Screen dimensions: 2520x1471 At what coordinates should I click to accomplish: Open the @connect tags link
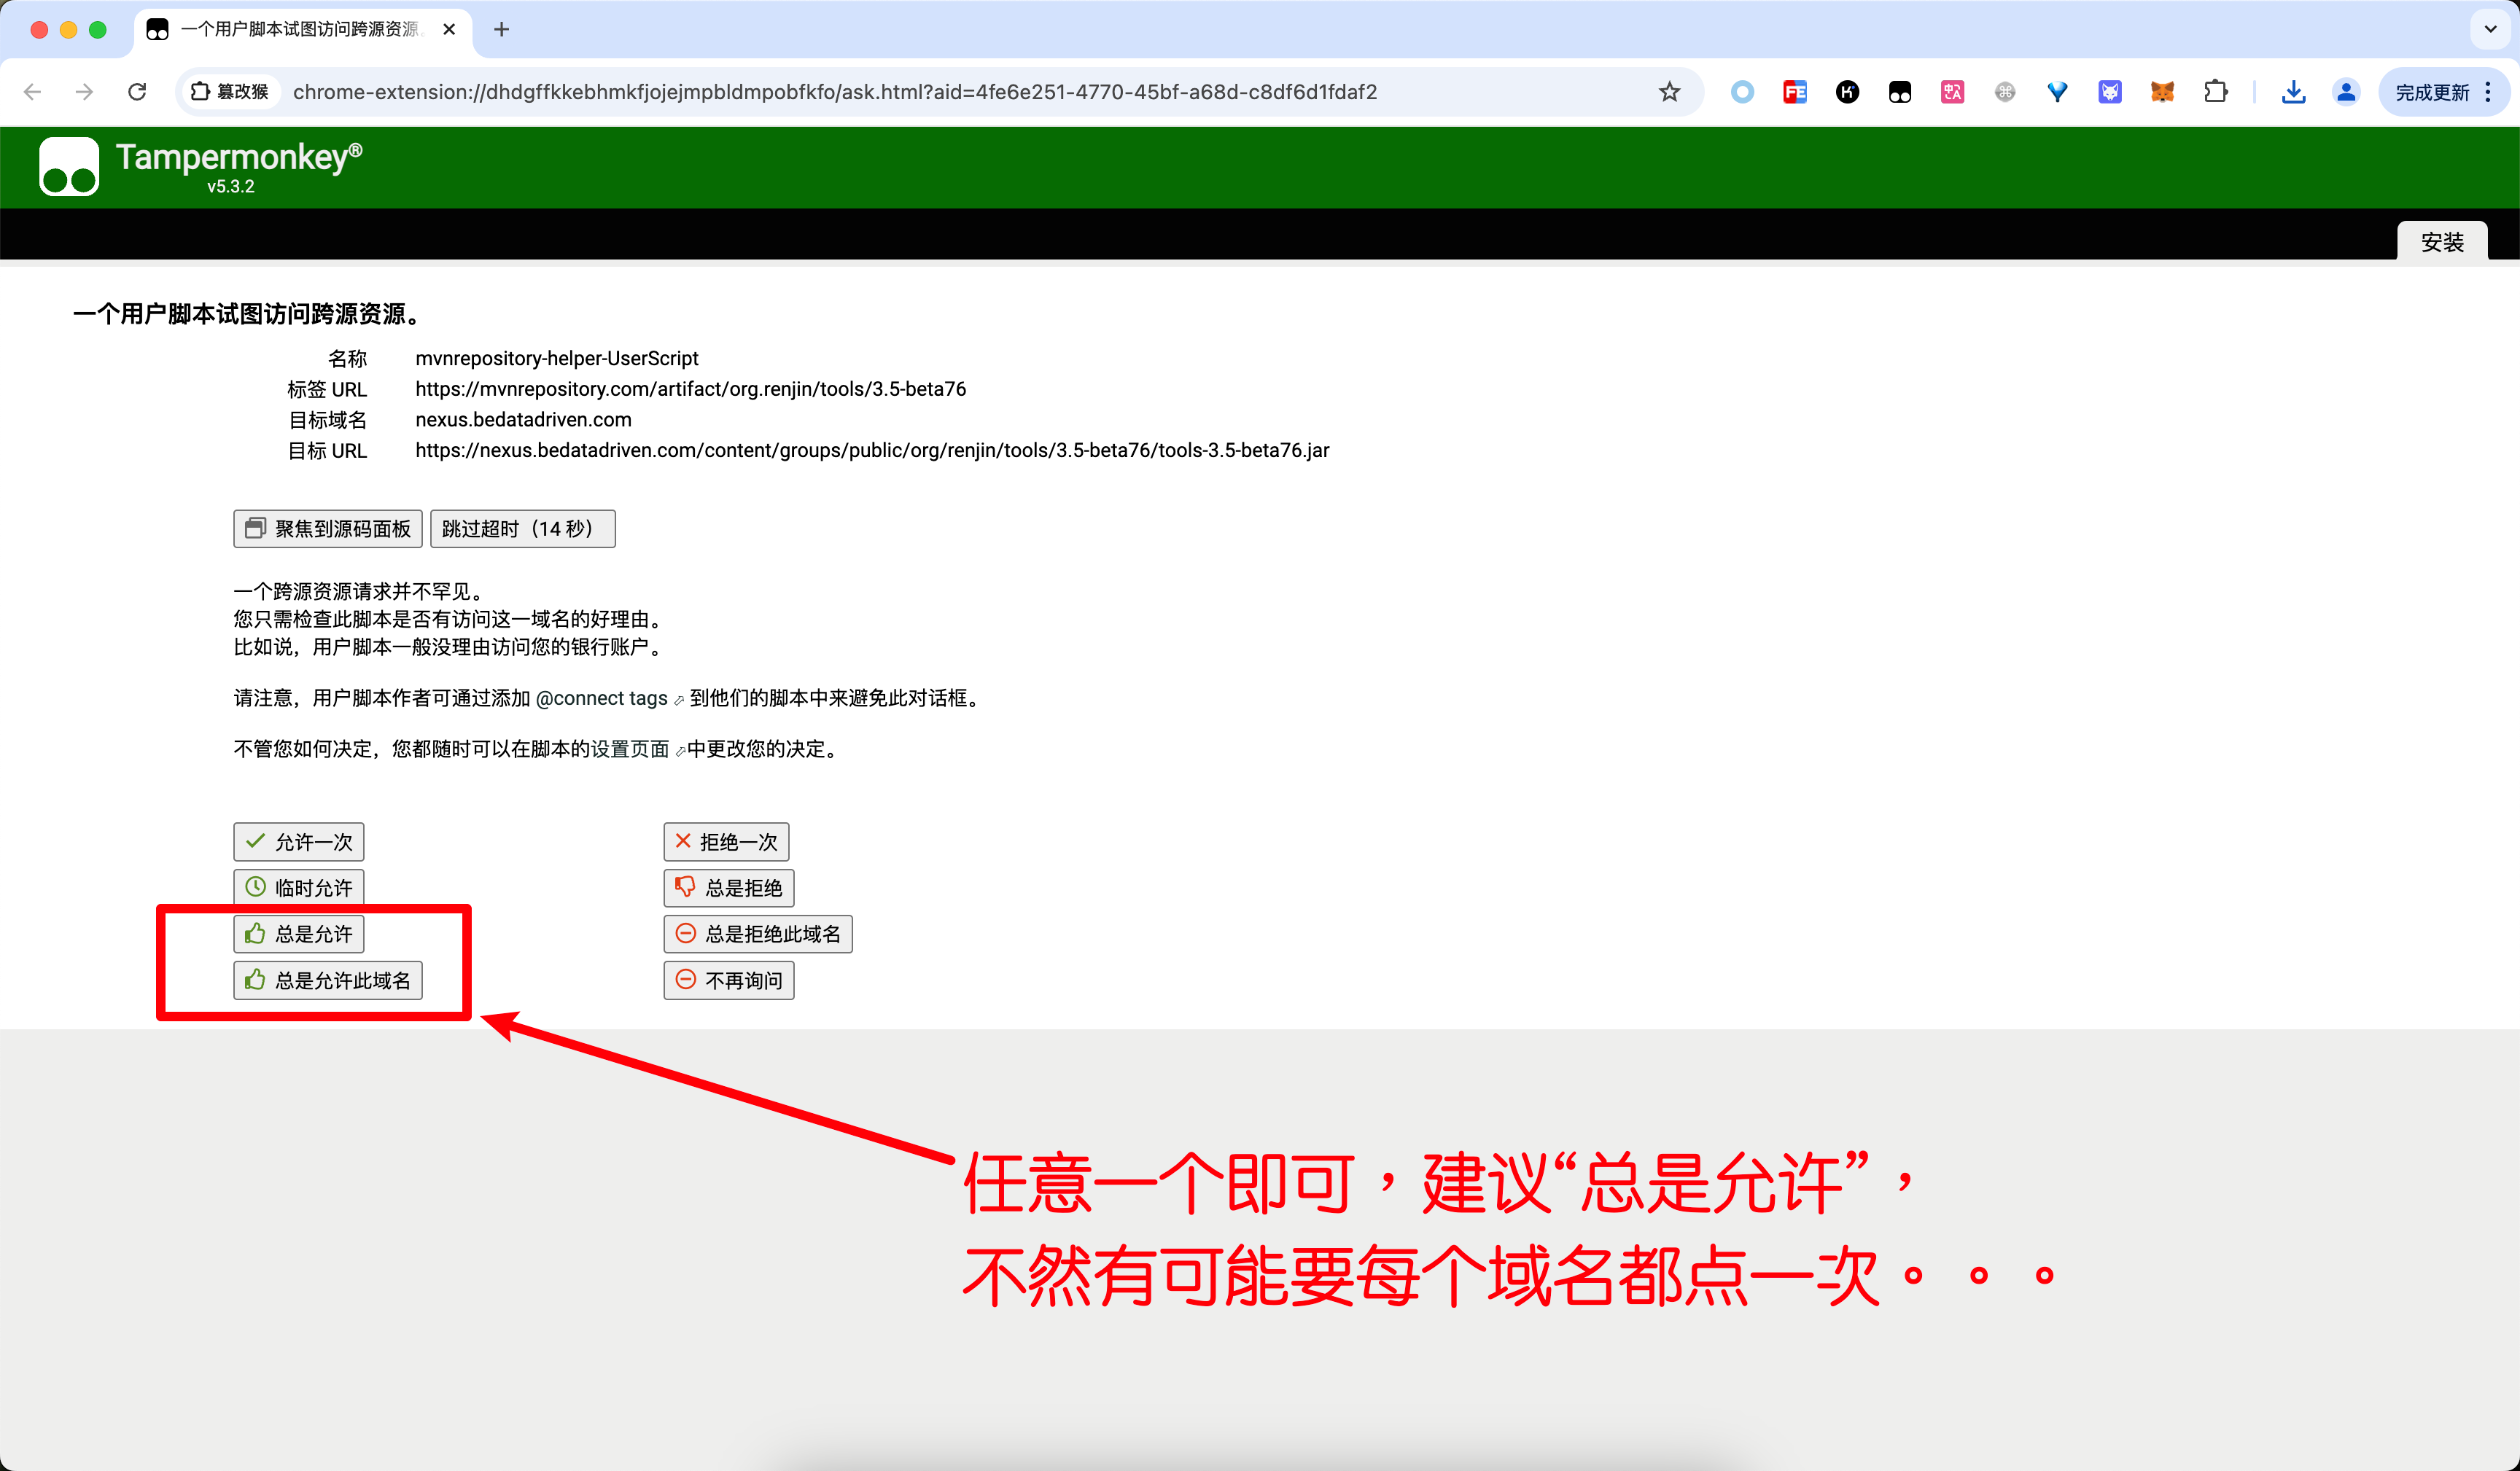(x=603, y=698)
